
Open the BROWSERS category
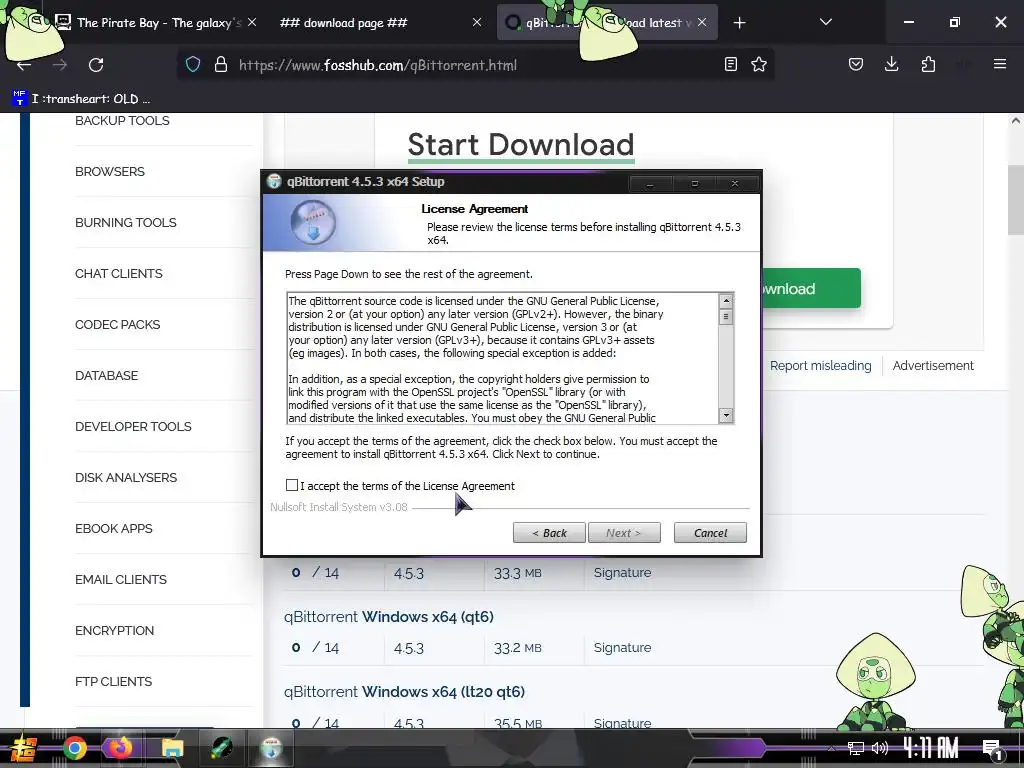point(110,172)
